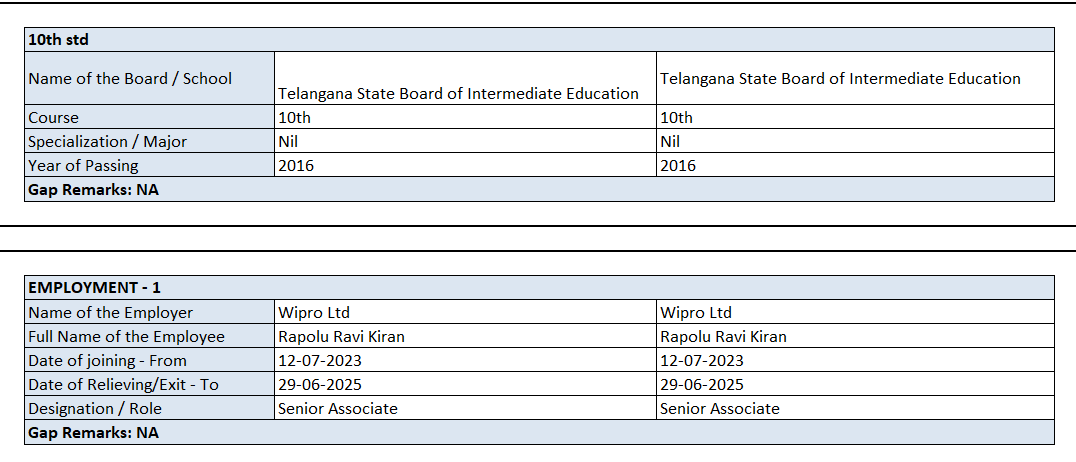Click the "Date of Relieving/Exit - To" label

tap(123, 384)
